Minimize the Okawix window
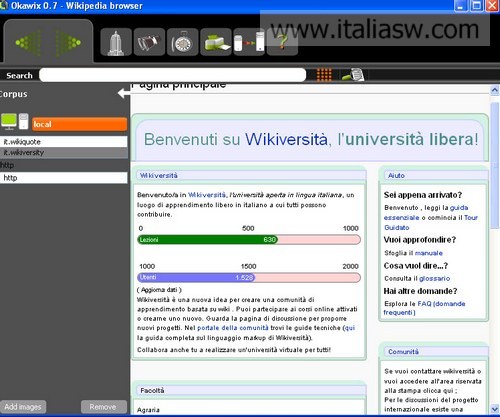This screenshot has width=500, height=417. (x=461, y=6)
